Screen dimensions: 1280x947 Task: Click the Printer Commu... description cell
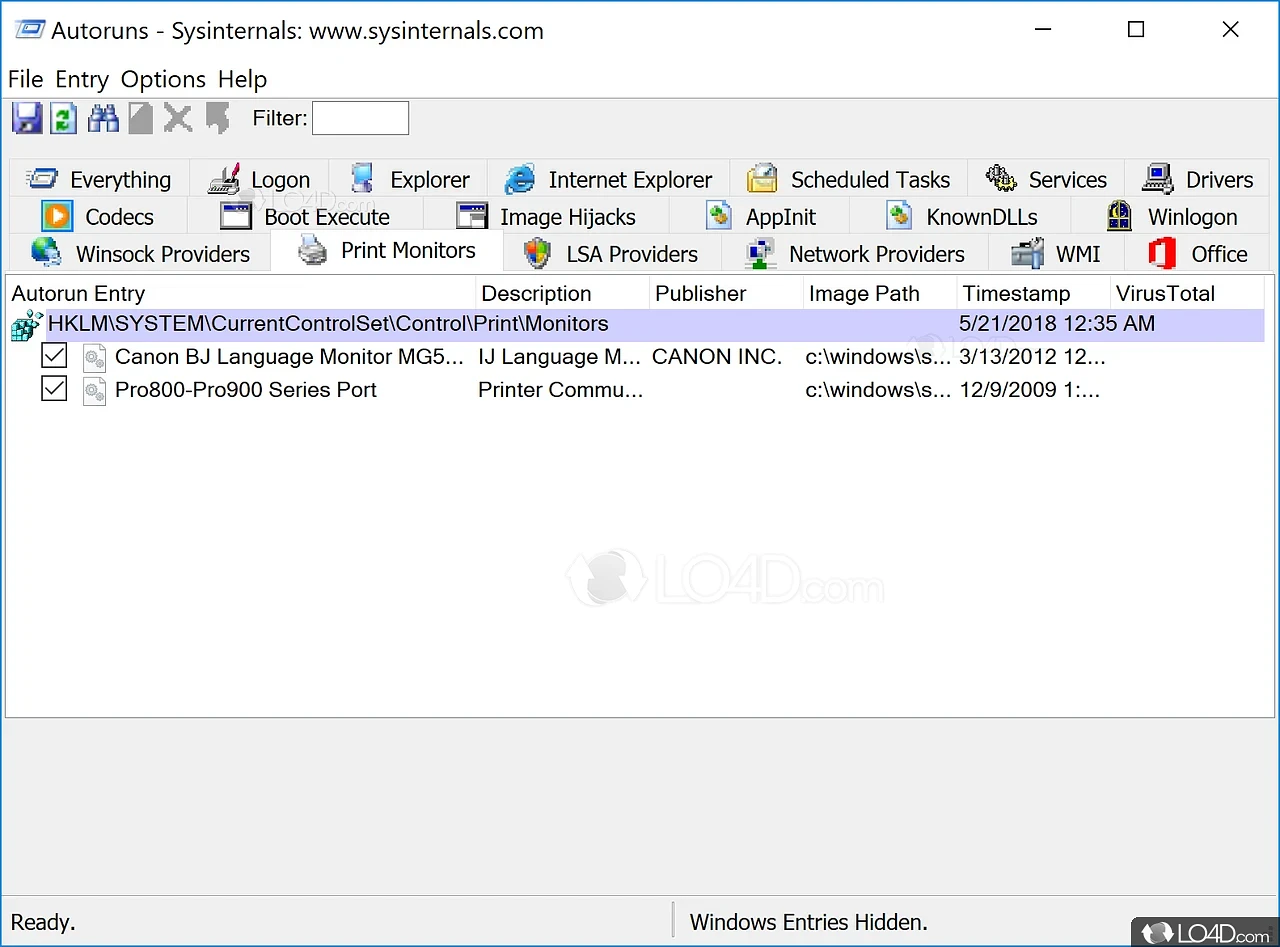coord(561,390)
